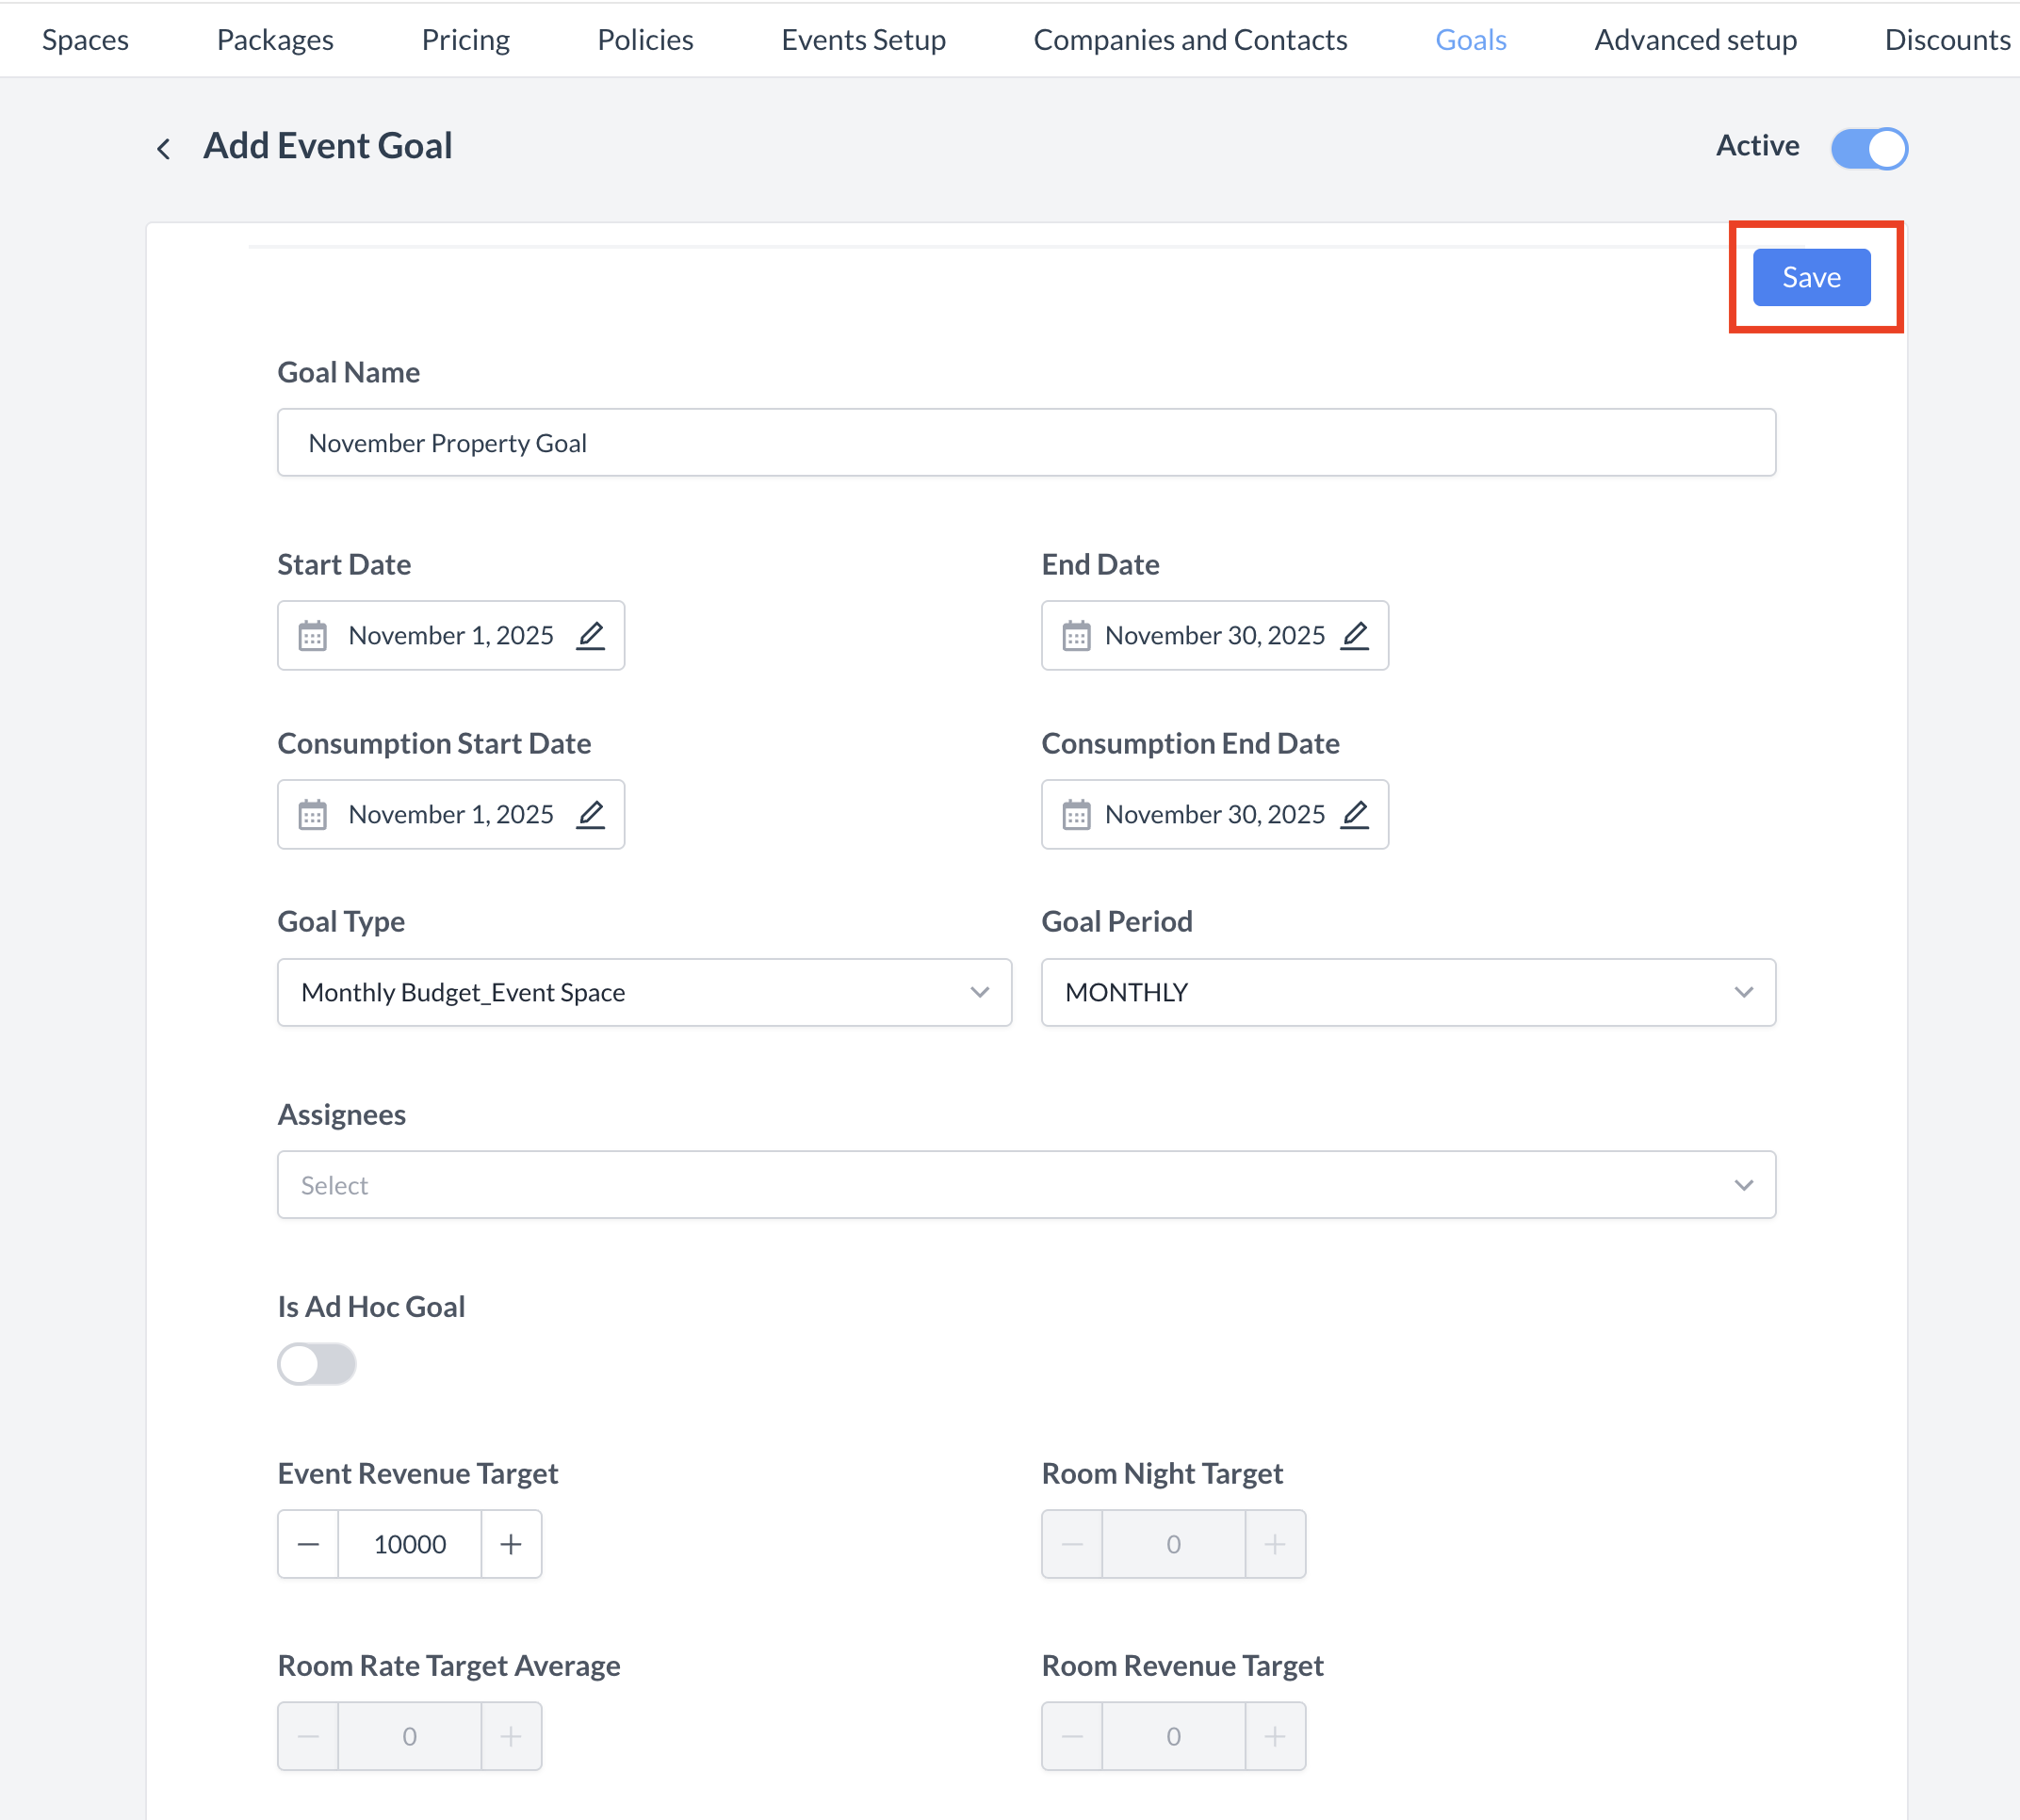Open the Events Setup tab
This screenshot has width=2020, height=1820.
(863, 40)
